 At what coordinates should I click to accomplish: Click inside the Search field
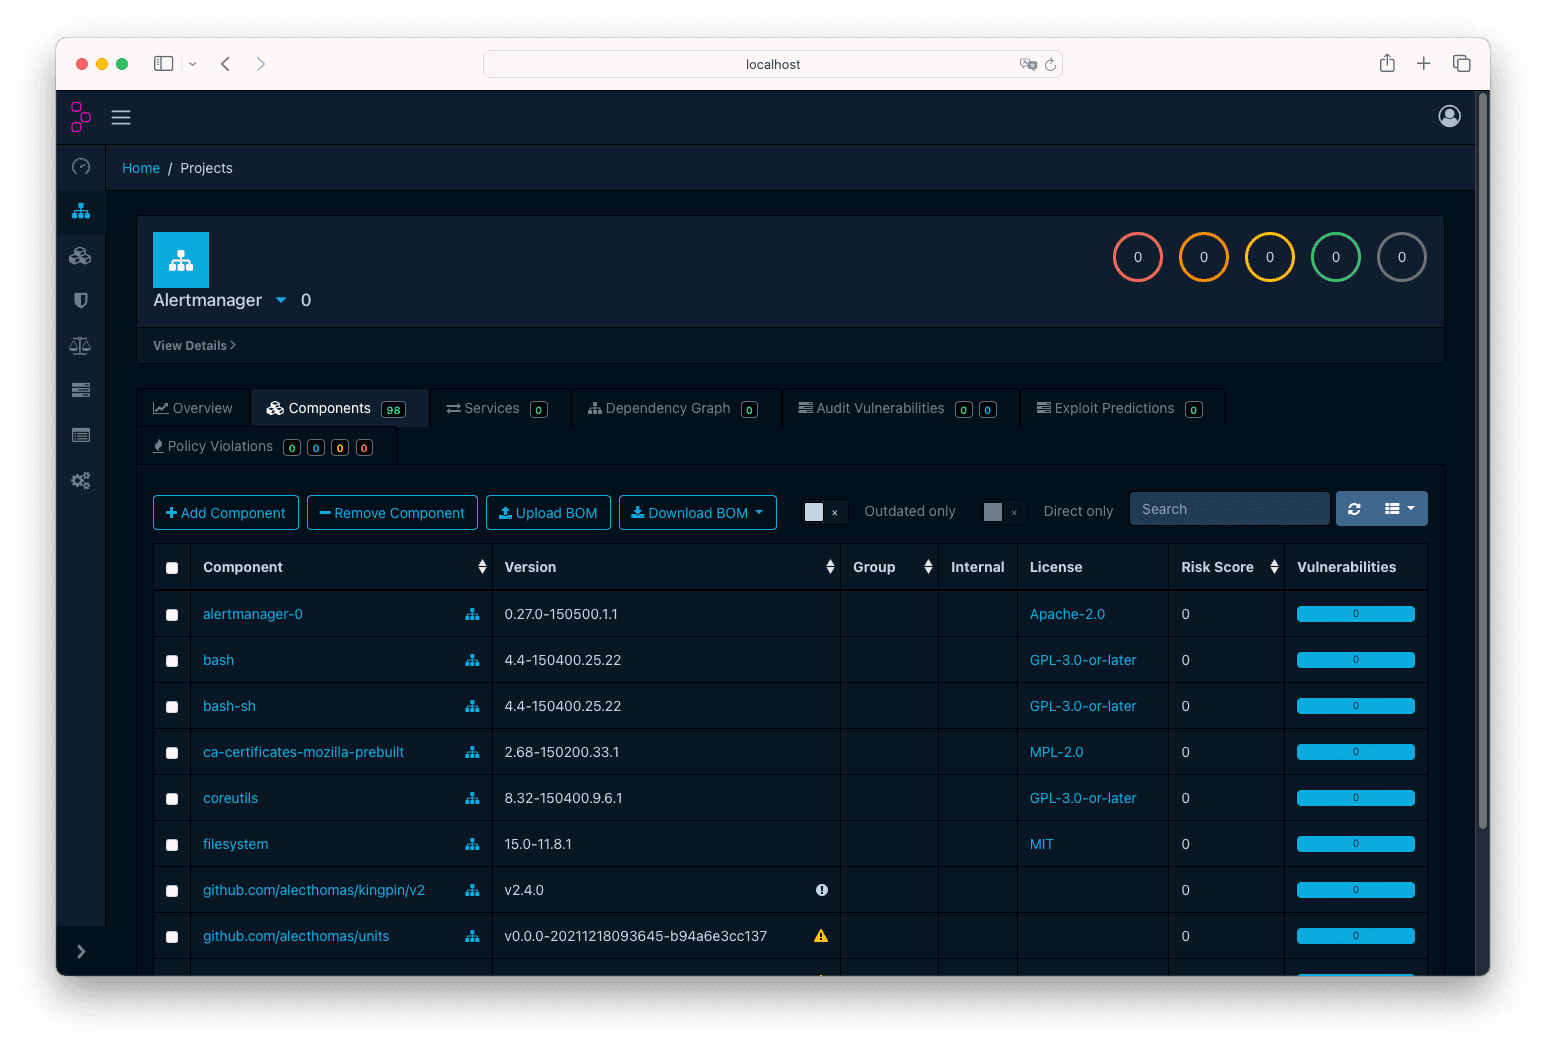click(x=1229, y=508)
